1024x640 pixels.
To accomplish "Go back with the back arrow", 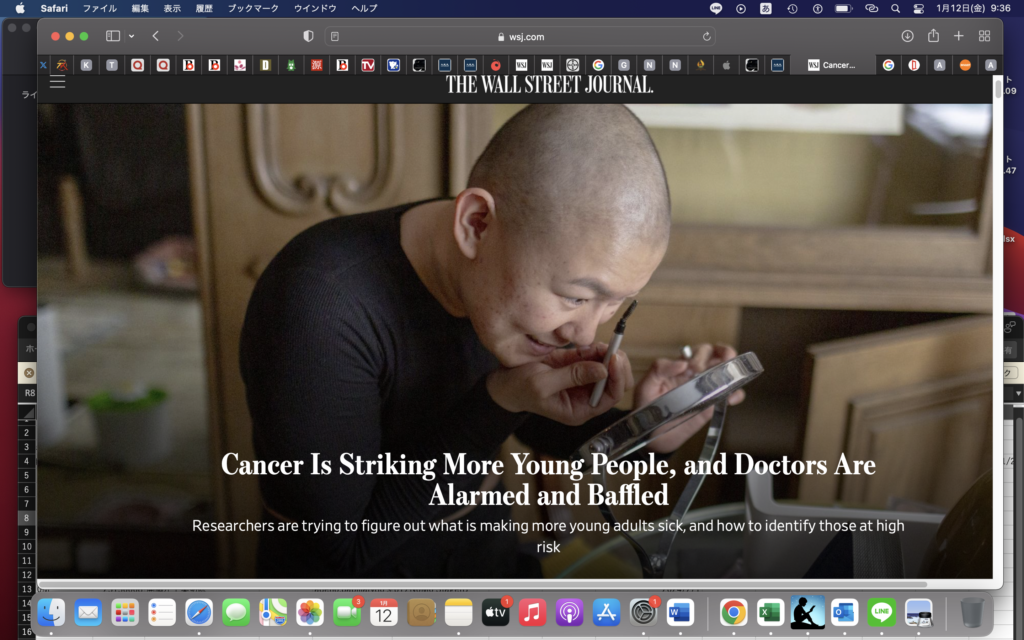I will tap(155, 36).
